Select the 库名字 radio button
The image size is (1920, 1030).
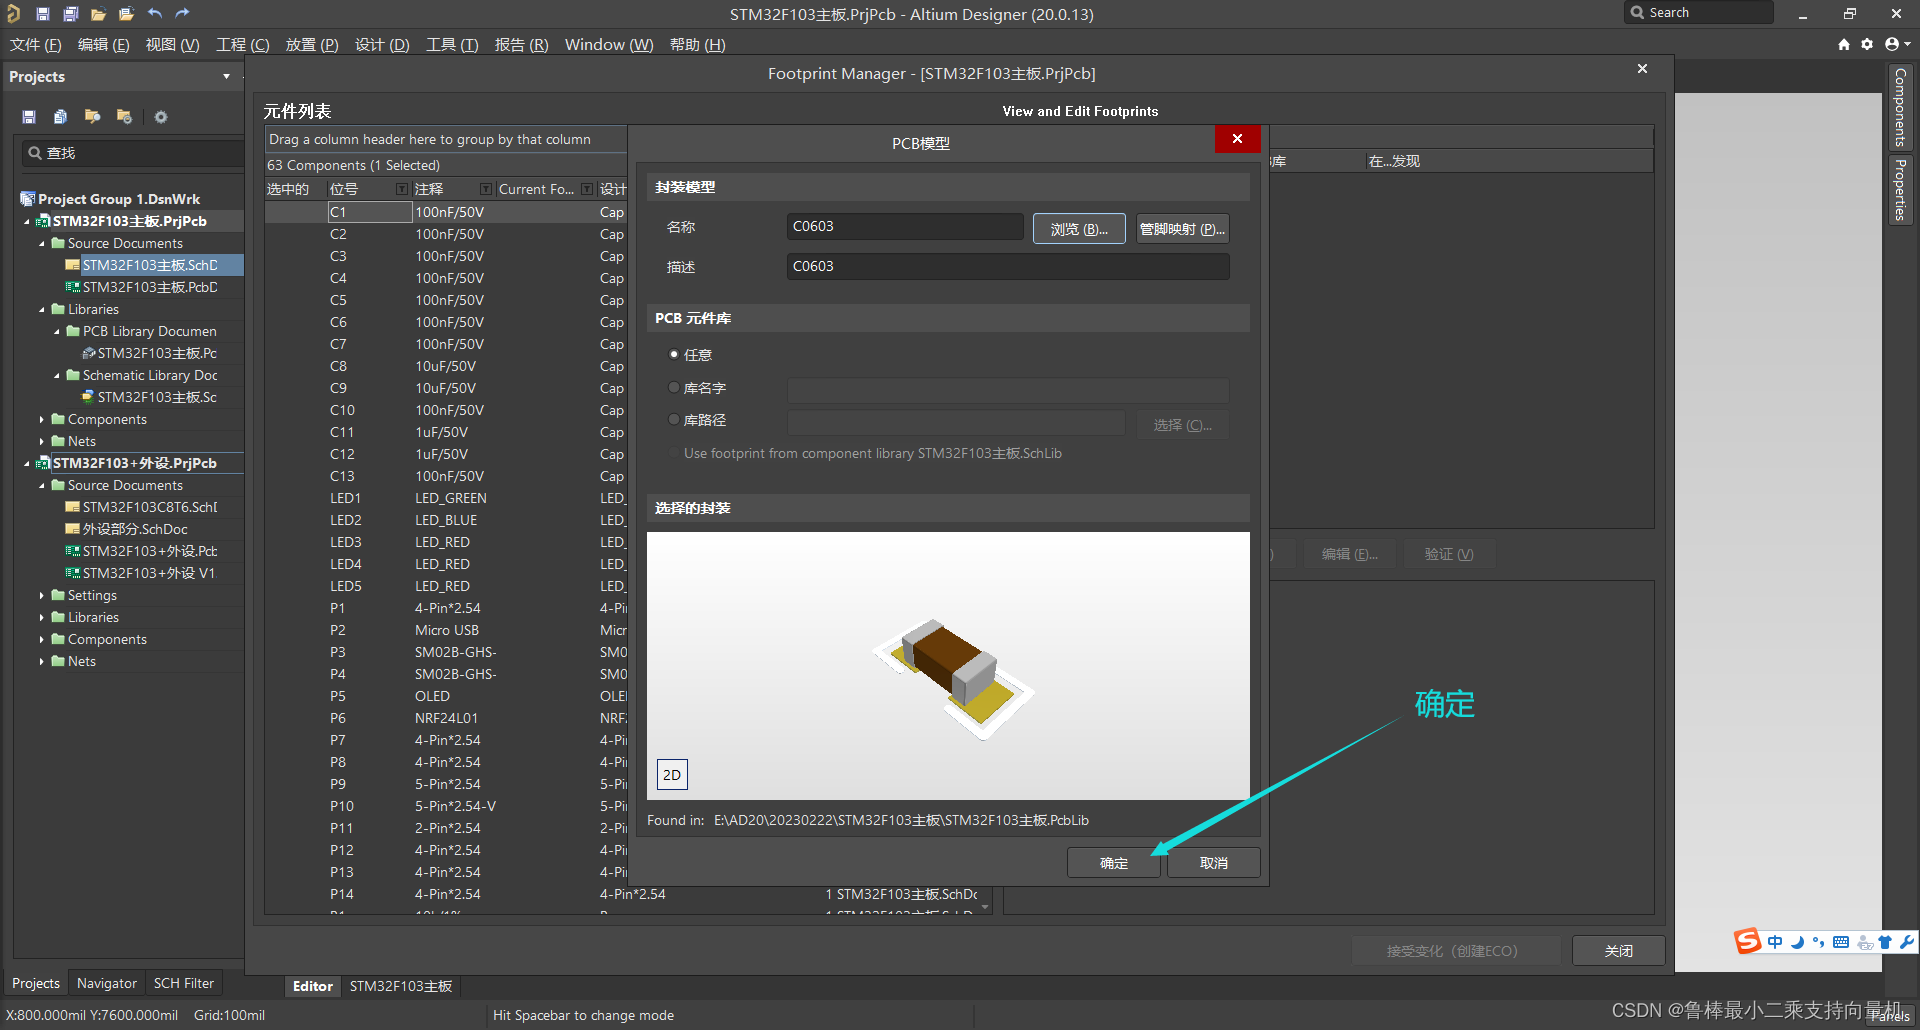click(x=674, y=388)
